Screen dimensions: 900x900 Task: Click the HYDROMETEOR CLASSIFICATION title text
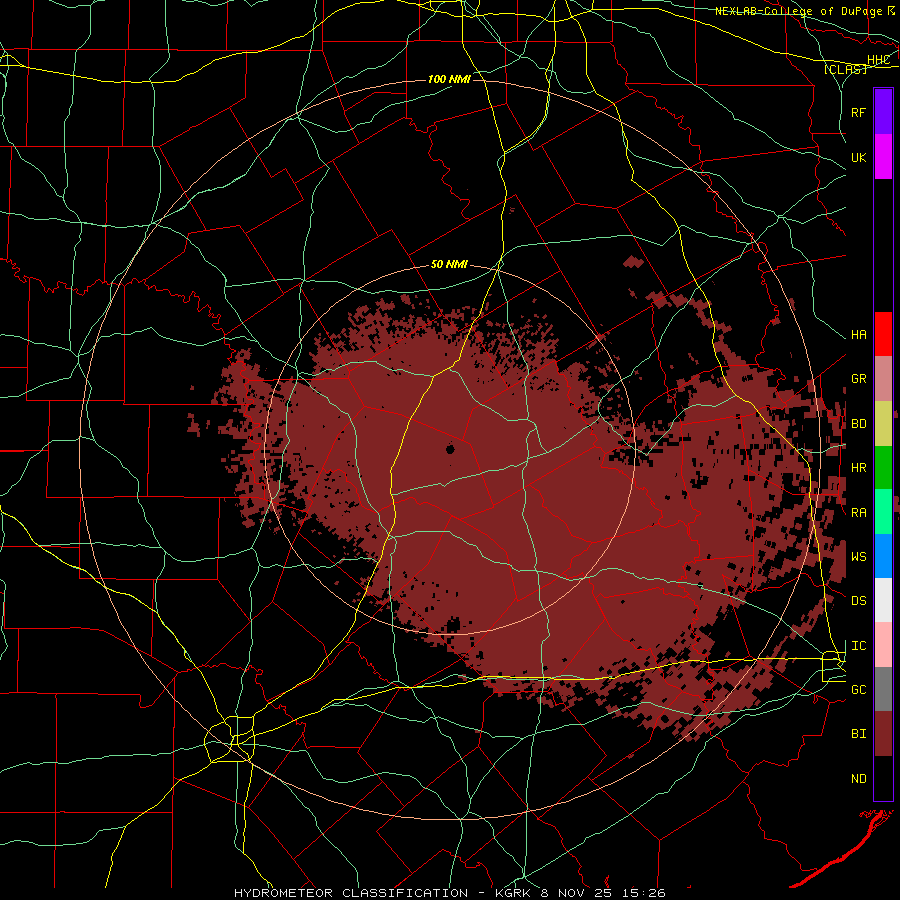351,893
